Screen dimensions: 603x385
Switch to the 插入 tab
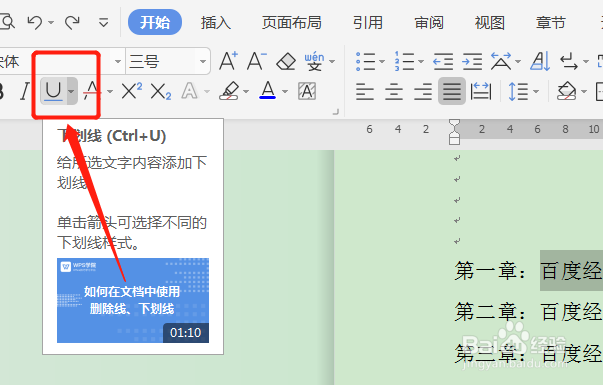[x=216, y=23]
